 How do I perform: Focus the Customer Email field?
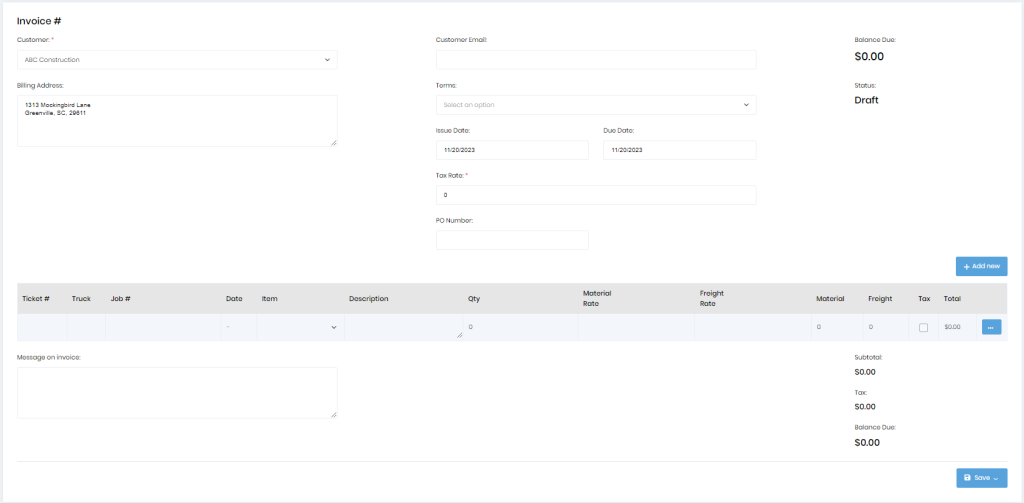(x=596, y=60)
